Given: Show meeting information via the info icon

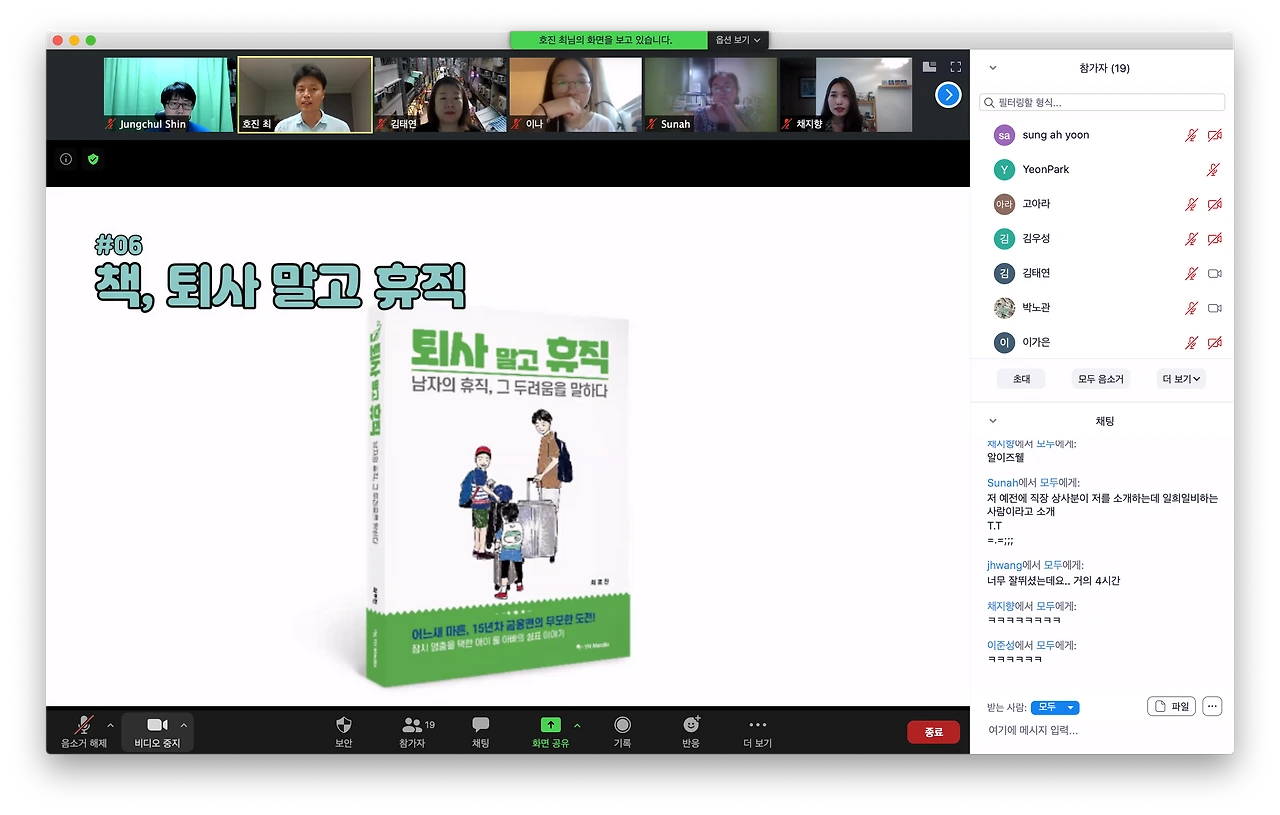Looking at the screenshot, I should pos(66,159).
